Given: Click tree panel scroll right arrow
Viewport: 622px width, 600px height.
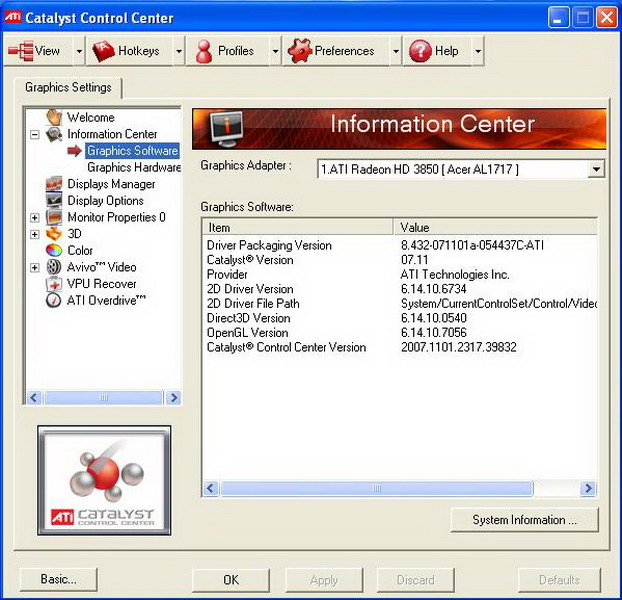Looking at the screenshot, I should click(173, 397).
